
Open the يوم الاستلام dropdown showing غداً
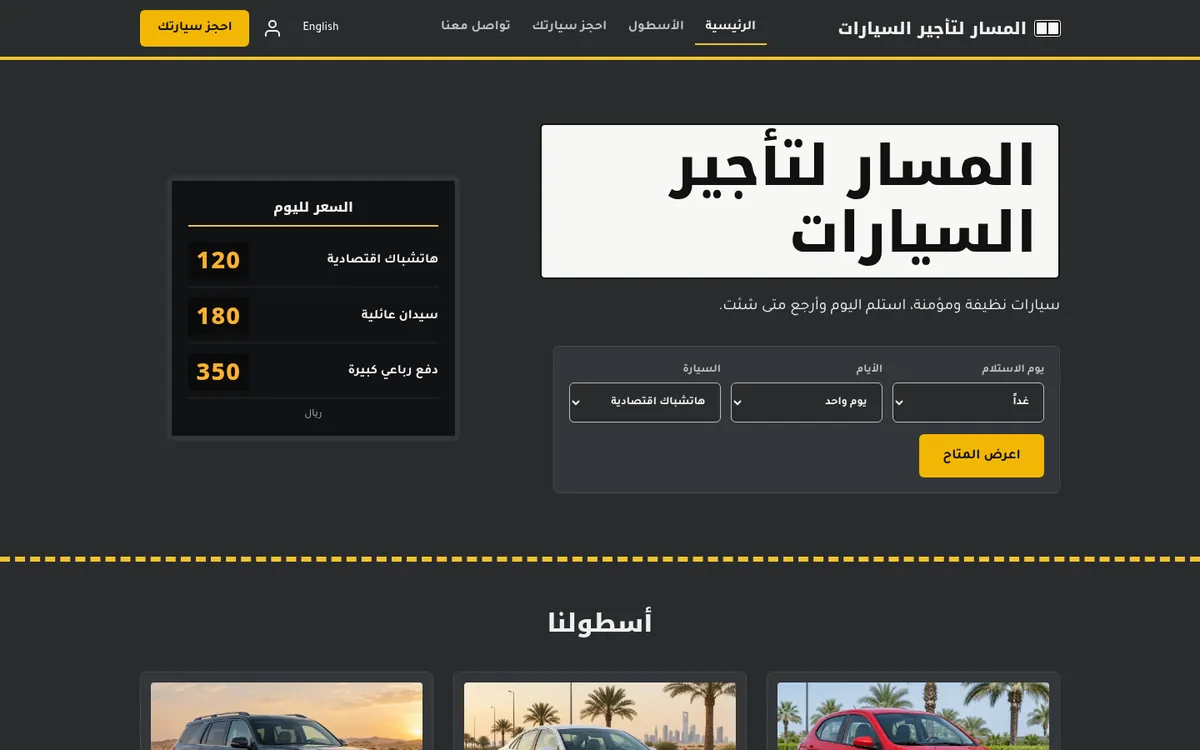pos(968,402)
